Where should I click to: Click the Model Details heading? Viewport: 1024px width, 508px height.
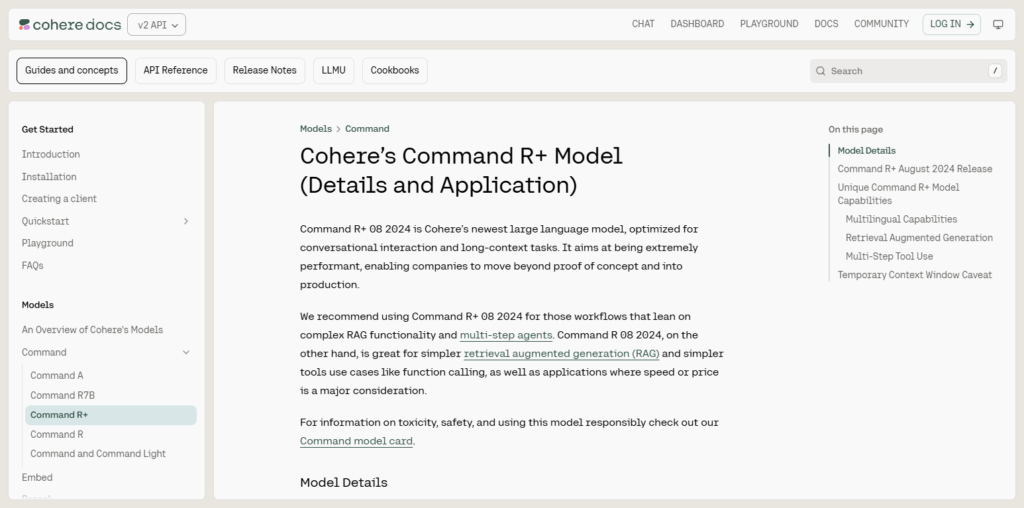pyautogui.click(x=344, y=483)
